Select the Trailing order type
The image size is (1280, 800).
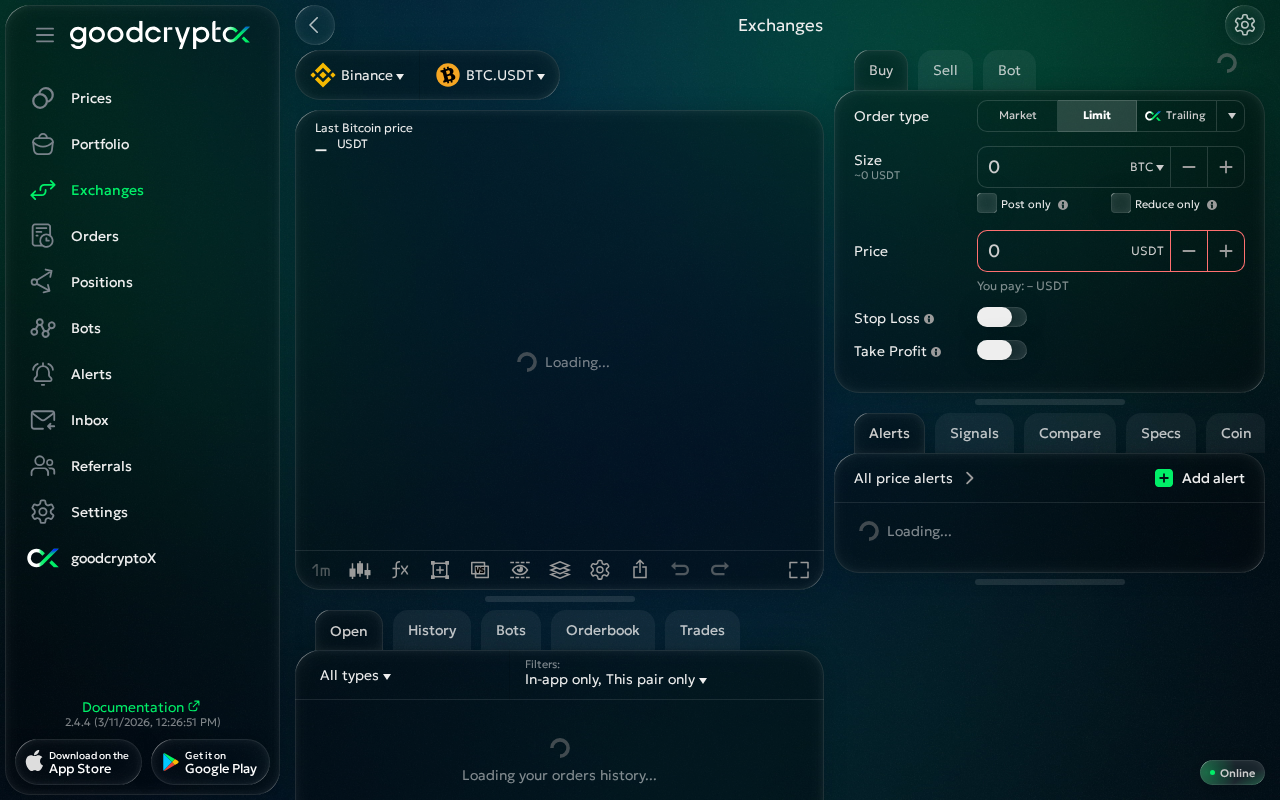coord(1176,116)
